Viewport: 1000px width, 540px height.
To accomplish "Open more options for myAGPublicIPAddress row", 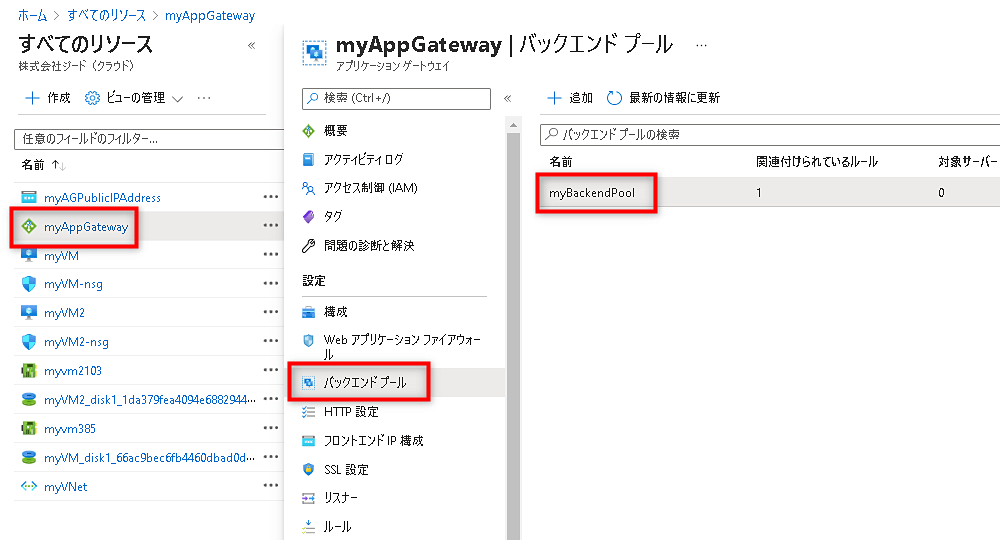I will [271, 197].
